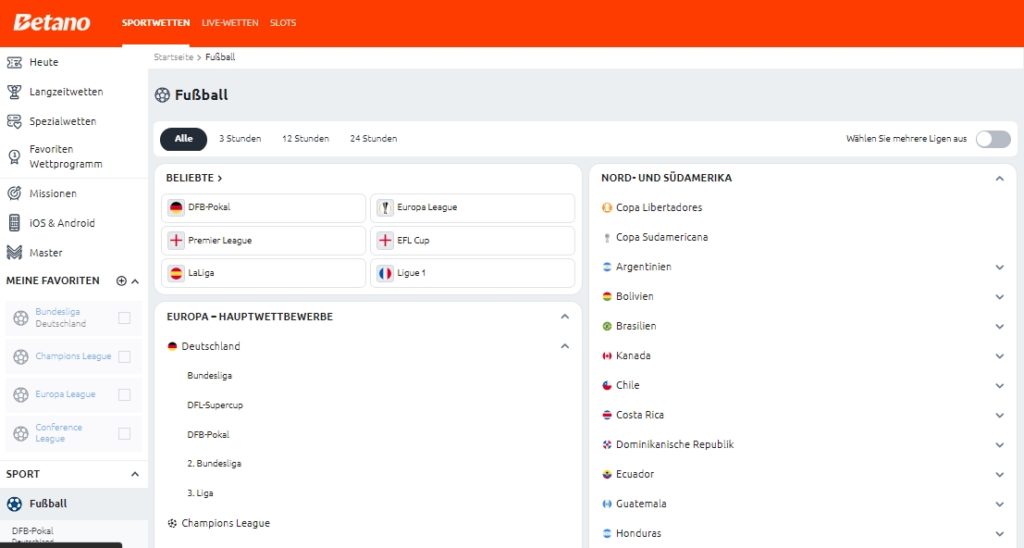Open the DFL-Supercup league
Viewport: 1024px width, 548px height.
215,405
